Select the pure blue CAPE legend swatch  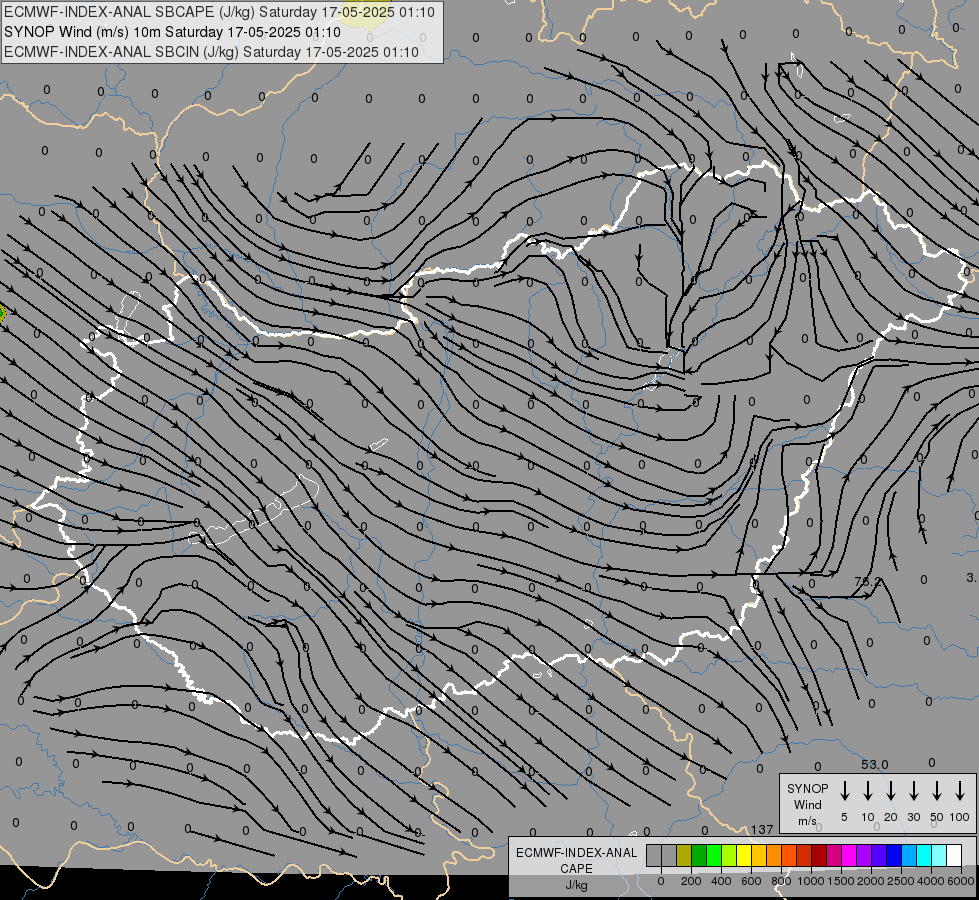[893, 855]
